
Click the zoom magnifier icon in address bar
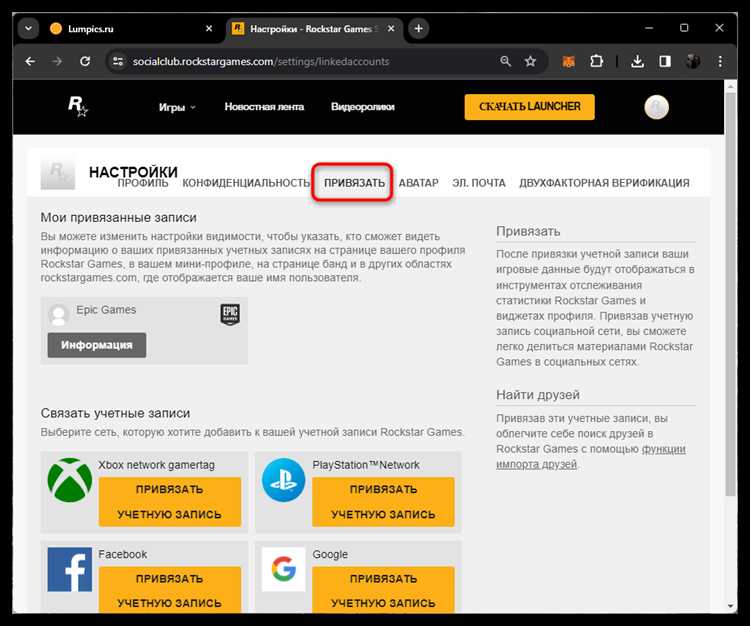tap(506, 61)
